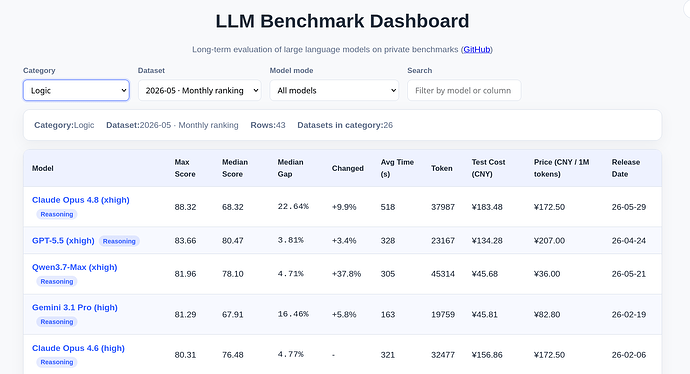Sort by the Test Cost (CNY) column header

(x=488, y=168)
